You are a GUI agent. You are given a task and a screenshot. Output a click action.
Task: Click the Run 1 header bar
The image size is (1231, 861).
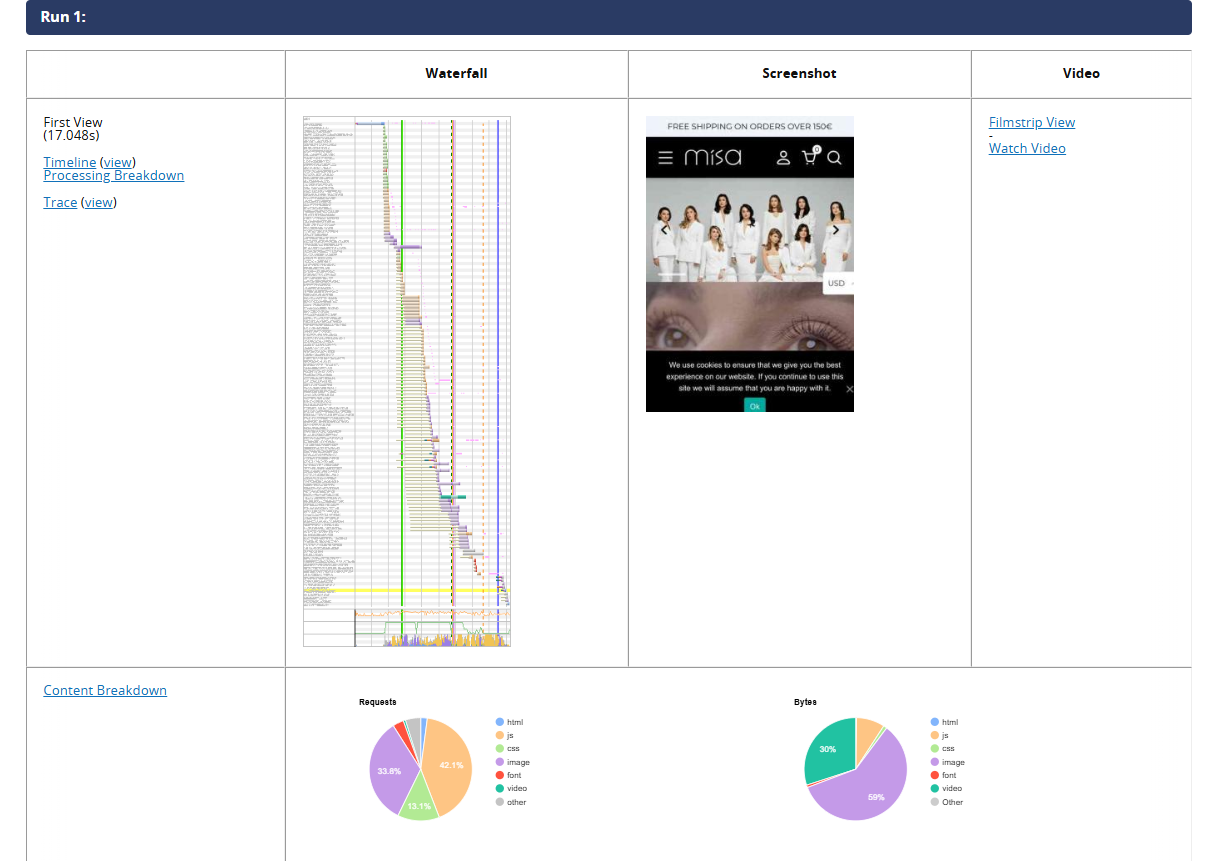[609, 17]
